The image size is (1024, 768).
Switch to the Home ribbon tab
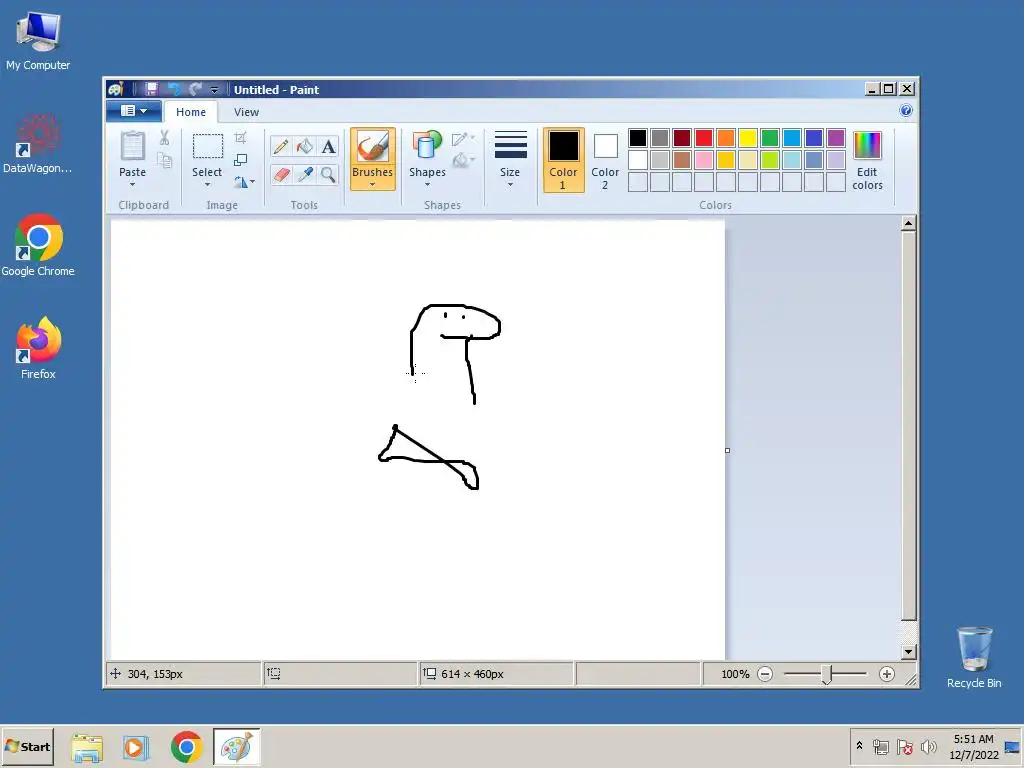pyautogui.click(x=191, y=112)
